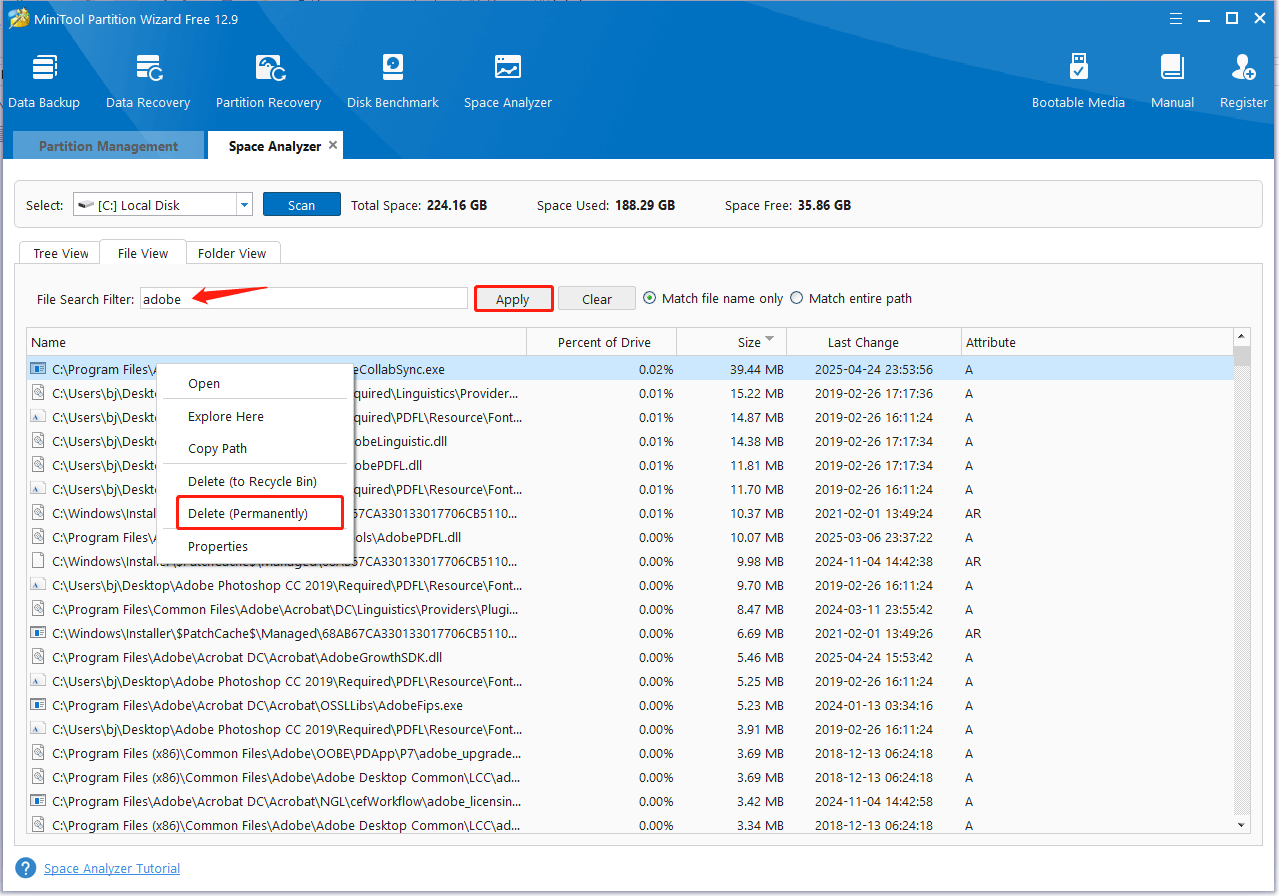The height and width of the screenshot is (896, 1279).
Task: Choose Delete (Permanently)
Action: (x=260, y=513)
